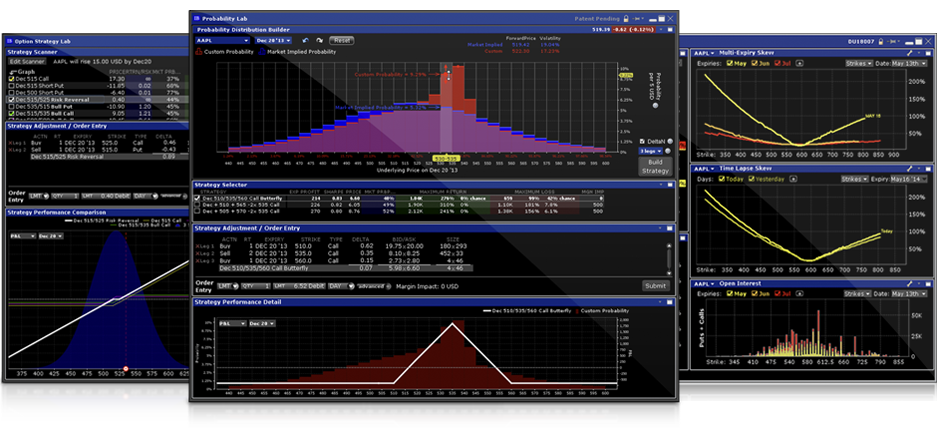The width and height of the screenshot is (940, 440).
Task: Click the Strategy Performance Comparison header
Action: coord(96,212)
